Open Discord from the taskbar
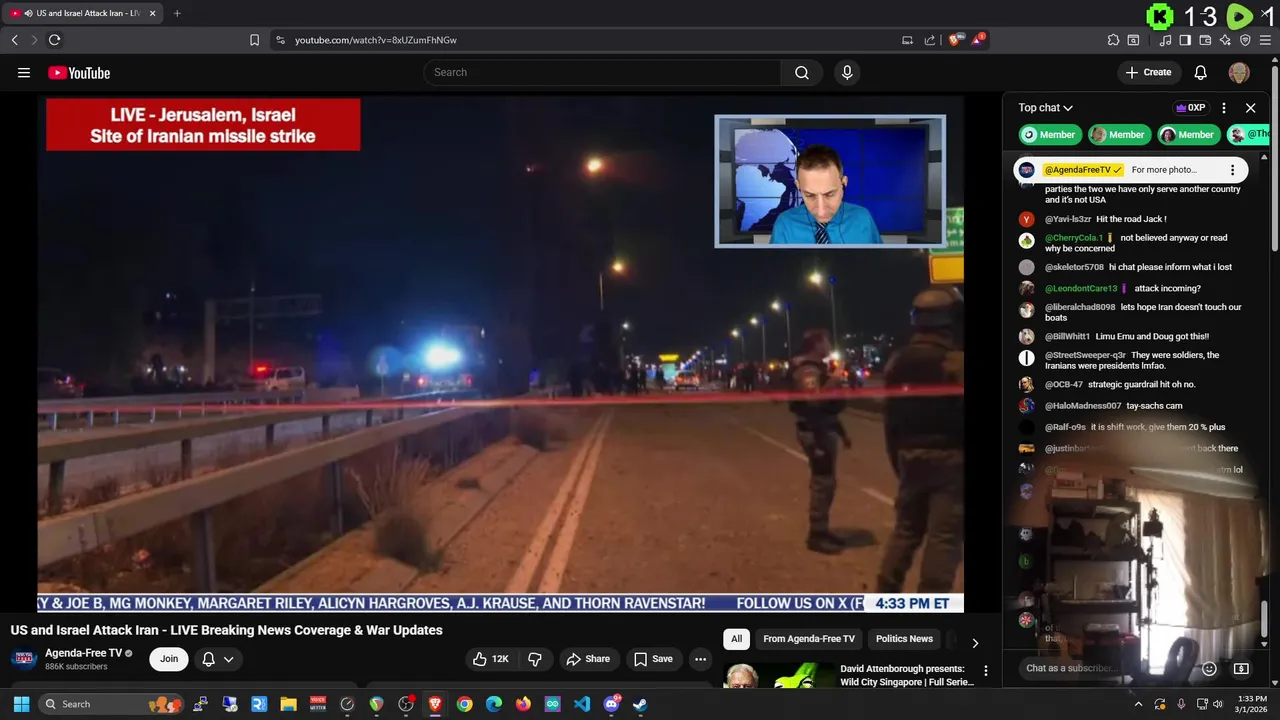 point(611,704)
